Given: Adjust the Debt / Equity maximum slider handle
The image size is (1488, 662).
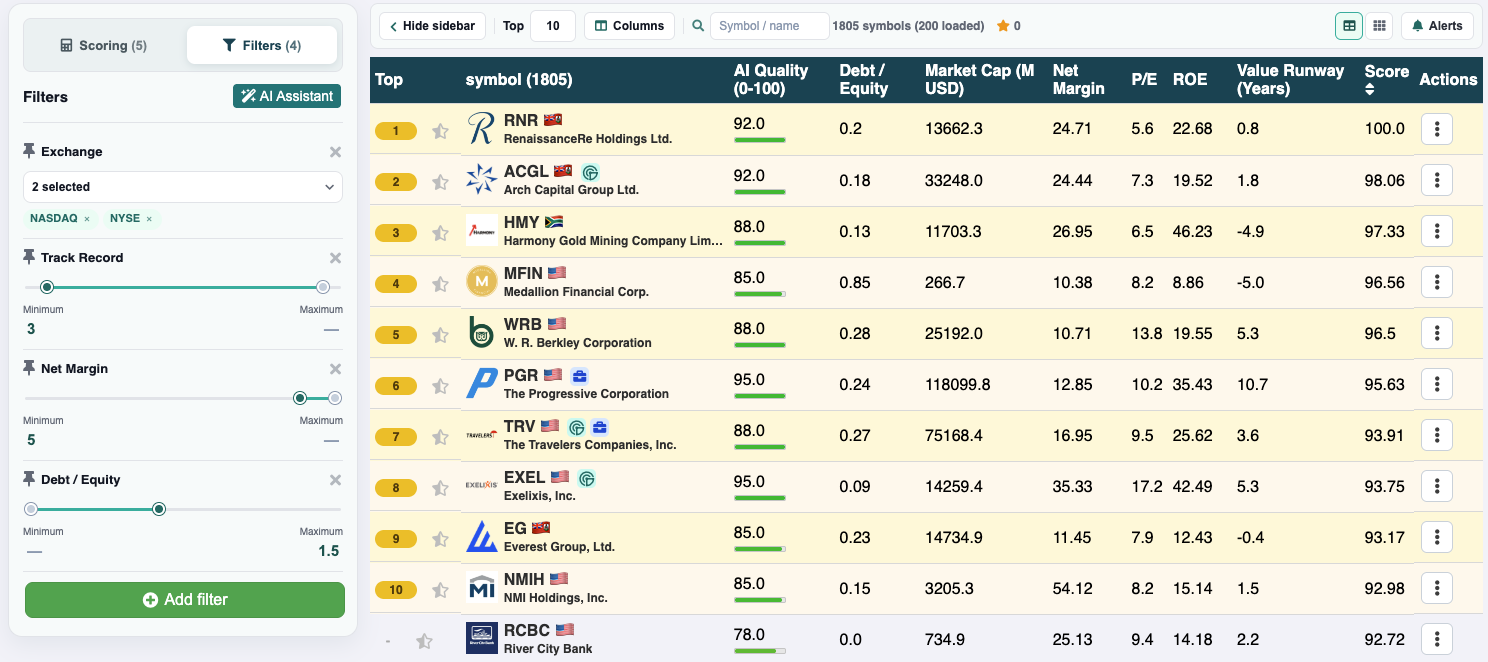Looking at the screenshot, I should (159, 509).
